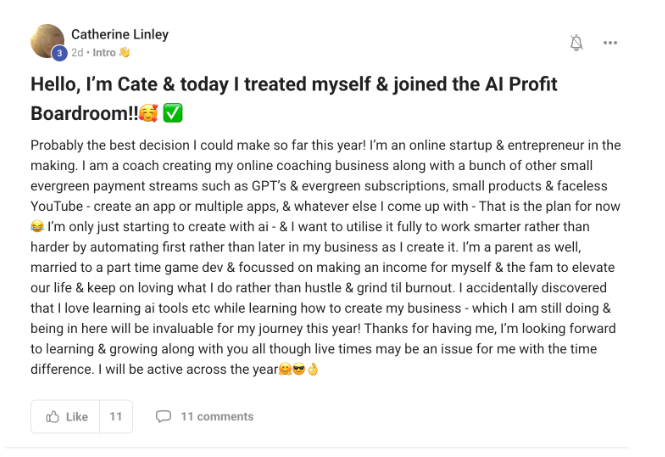Toggle the post notification bell

[576, 43]
